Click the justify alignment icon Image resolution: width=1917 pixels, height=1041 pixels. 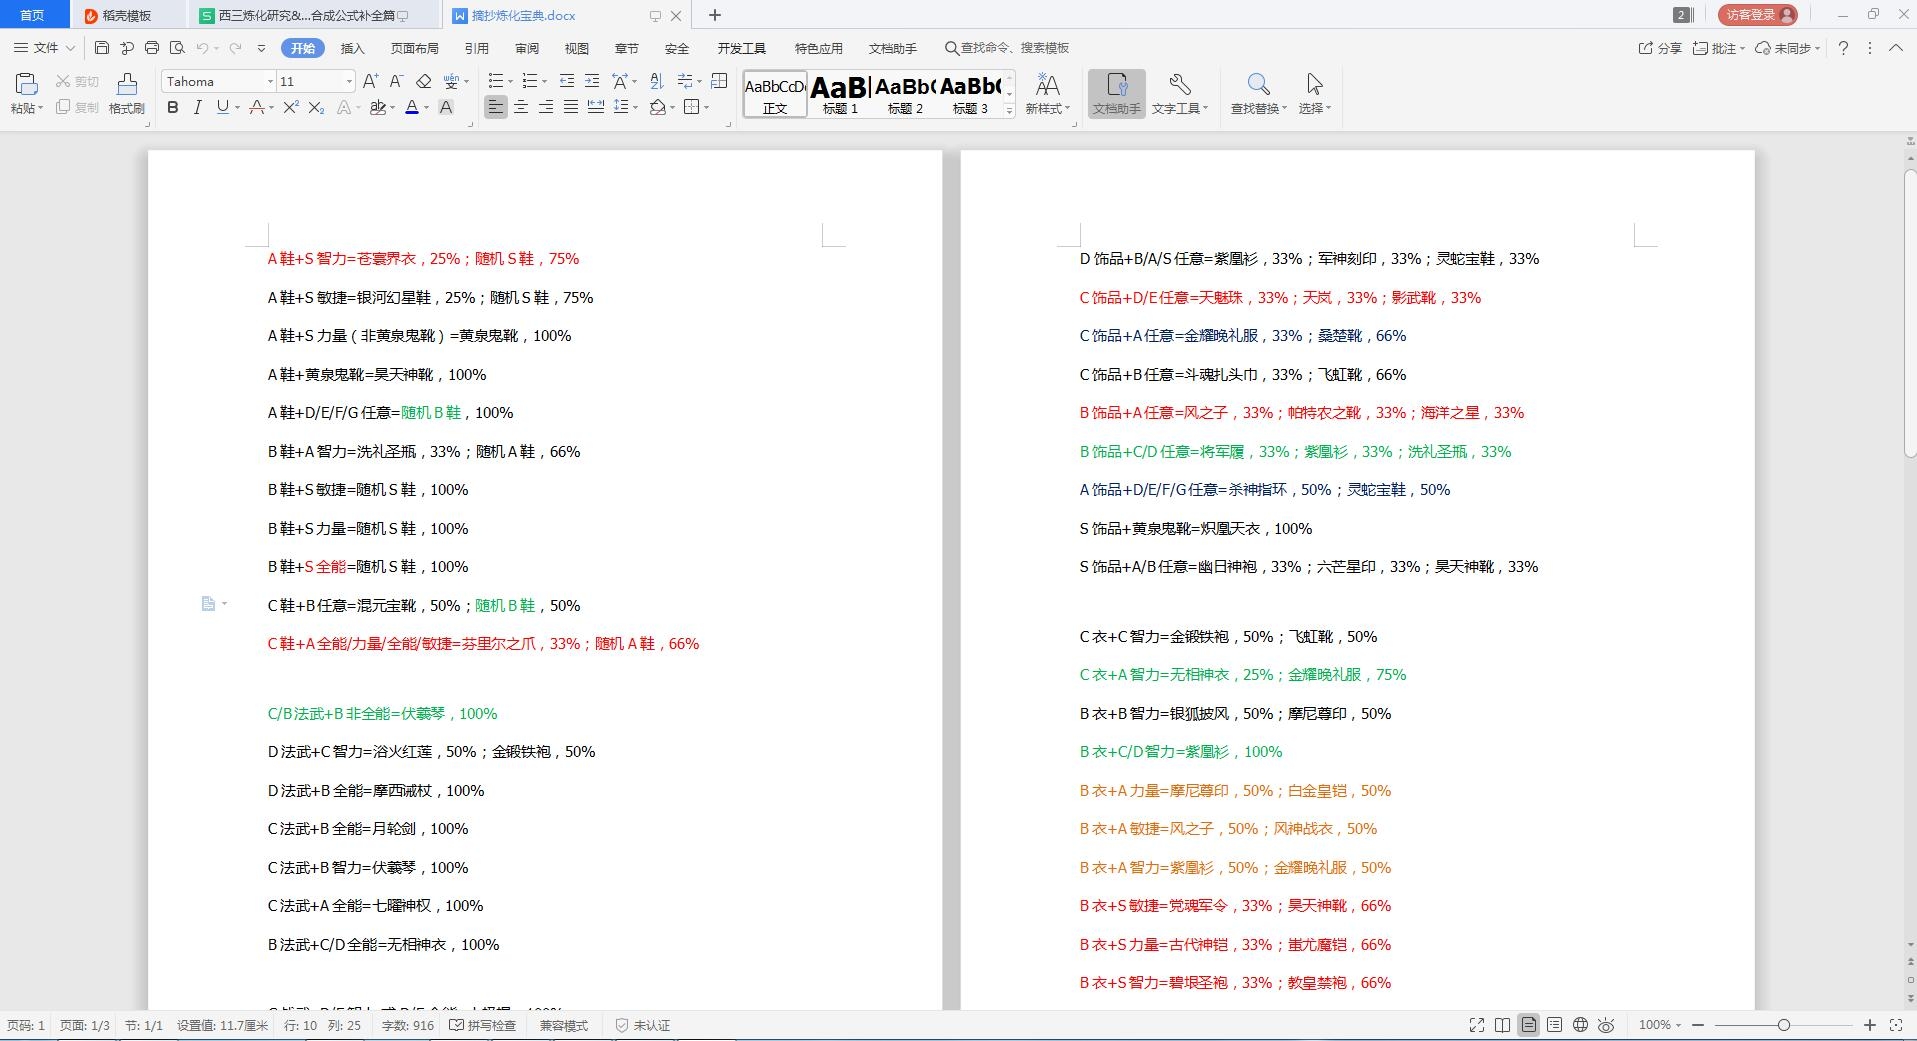click(571, 107)
